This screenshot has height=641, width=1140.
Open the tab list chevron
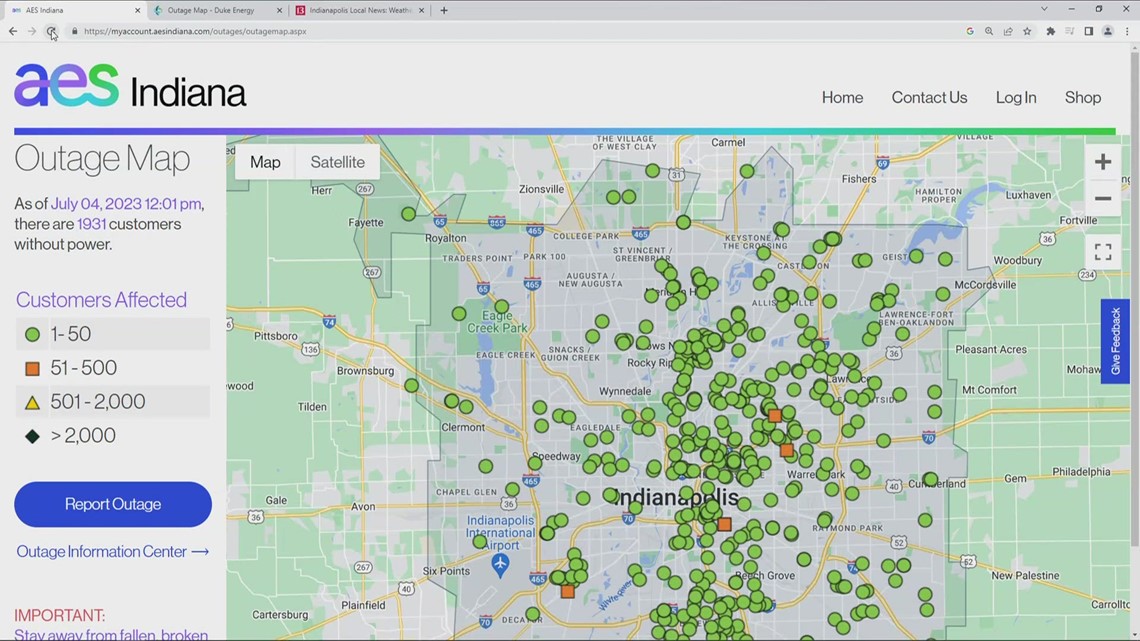point(1044,9)
